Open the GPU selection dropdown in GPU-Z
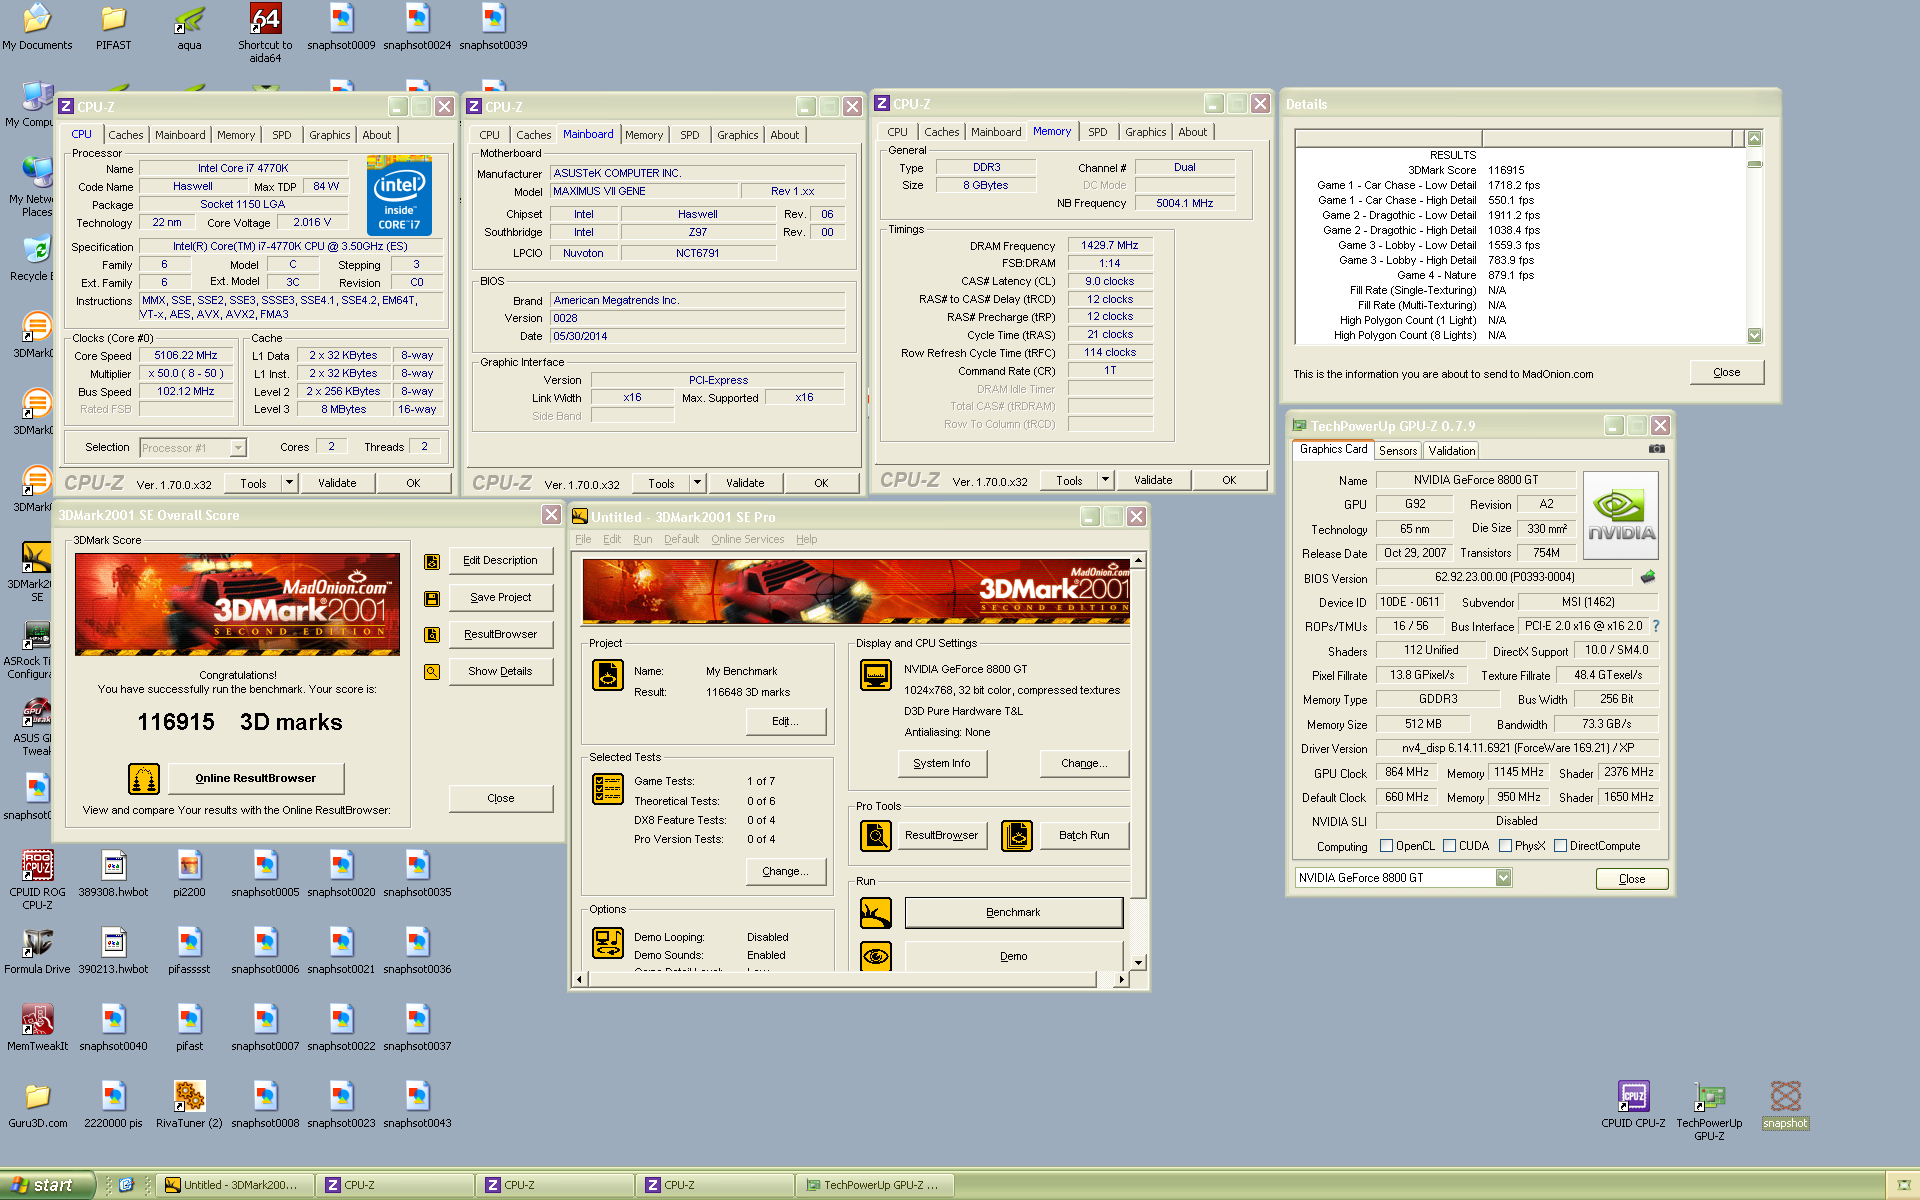 coord(1503,878)
